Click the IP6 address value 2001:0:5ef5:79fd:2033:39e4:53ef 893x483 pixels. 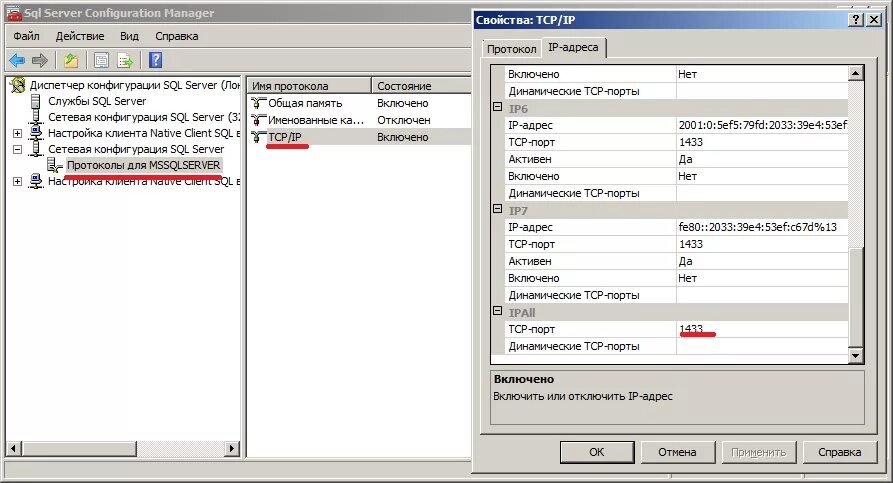[763, 125]
